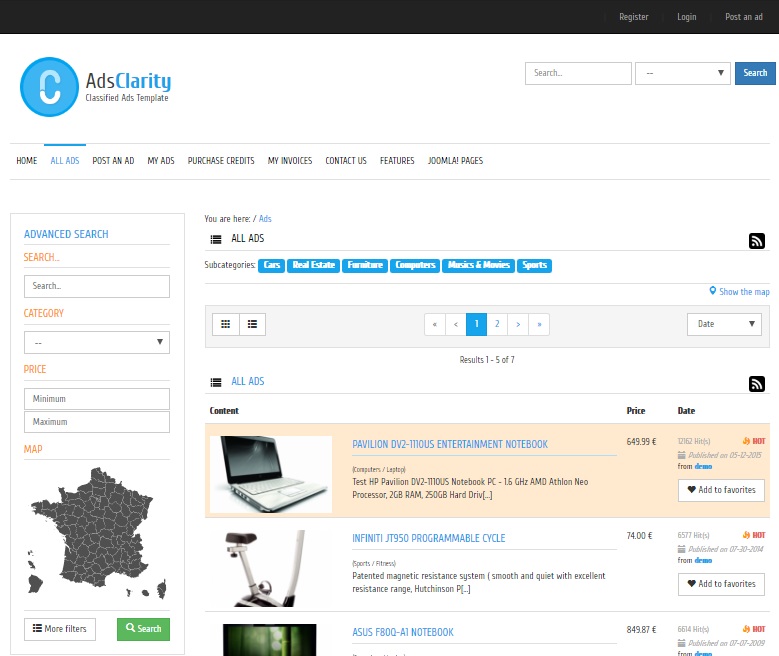The image size is (779, 656).
Task: Open Purchase Credits menu item
Action: tap(221, 161)
